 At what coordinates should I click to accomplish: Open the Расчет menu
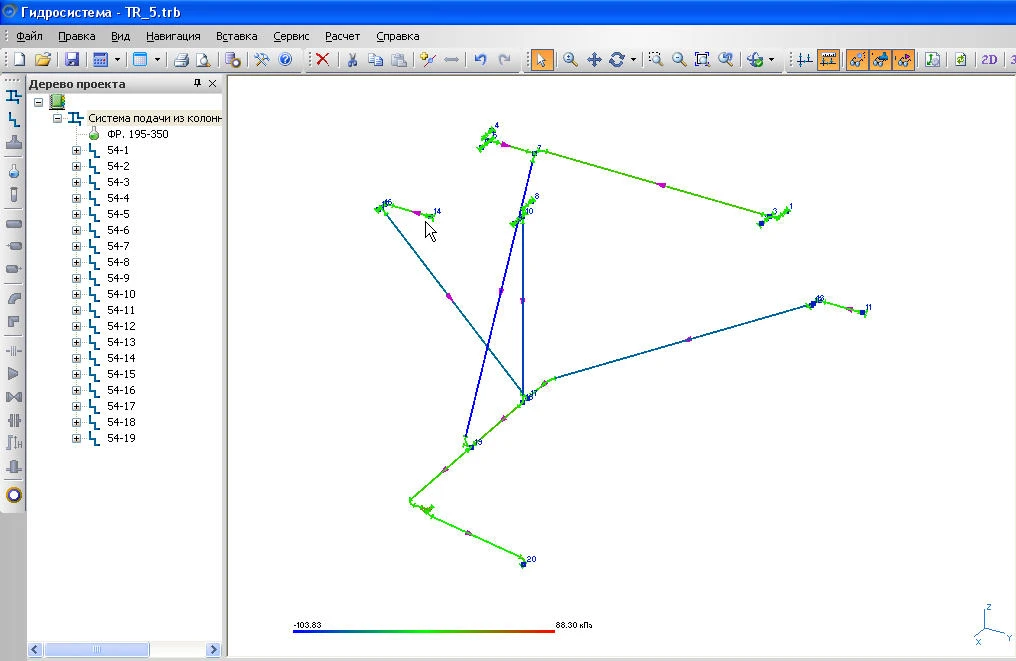342,36
